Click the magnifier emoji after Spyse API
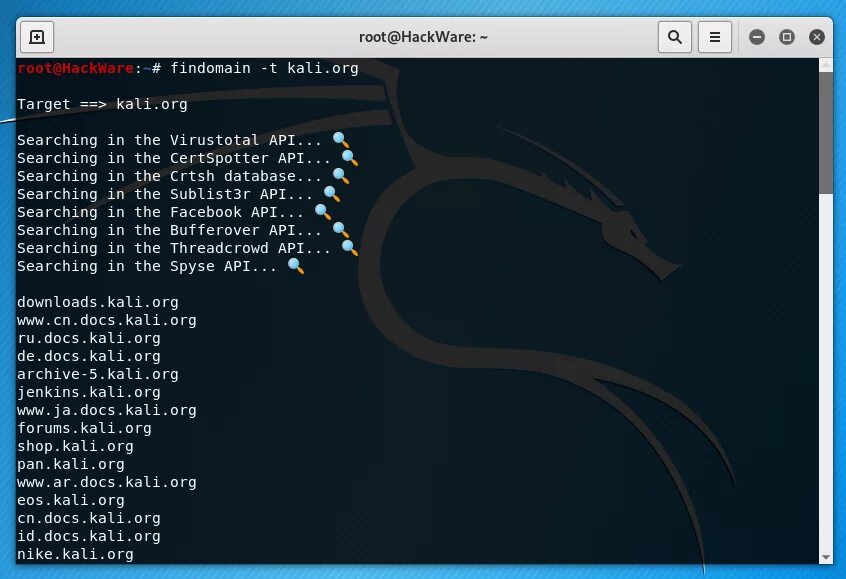The height and width of the screenshot is (579, 846). coord(296,266)
